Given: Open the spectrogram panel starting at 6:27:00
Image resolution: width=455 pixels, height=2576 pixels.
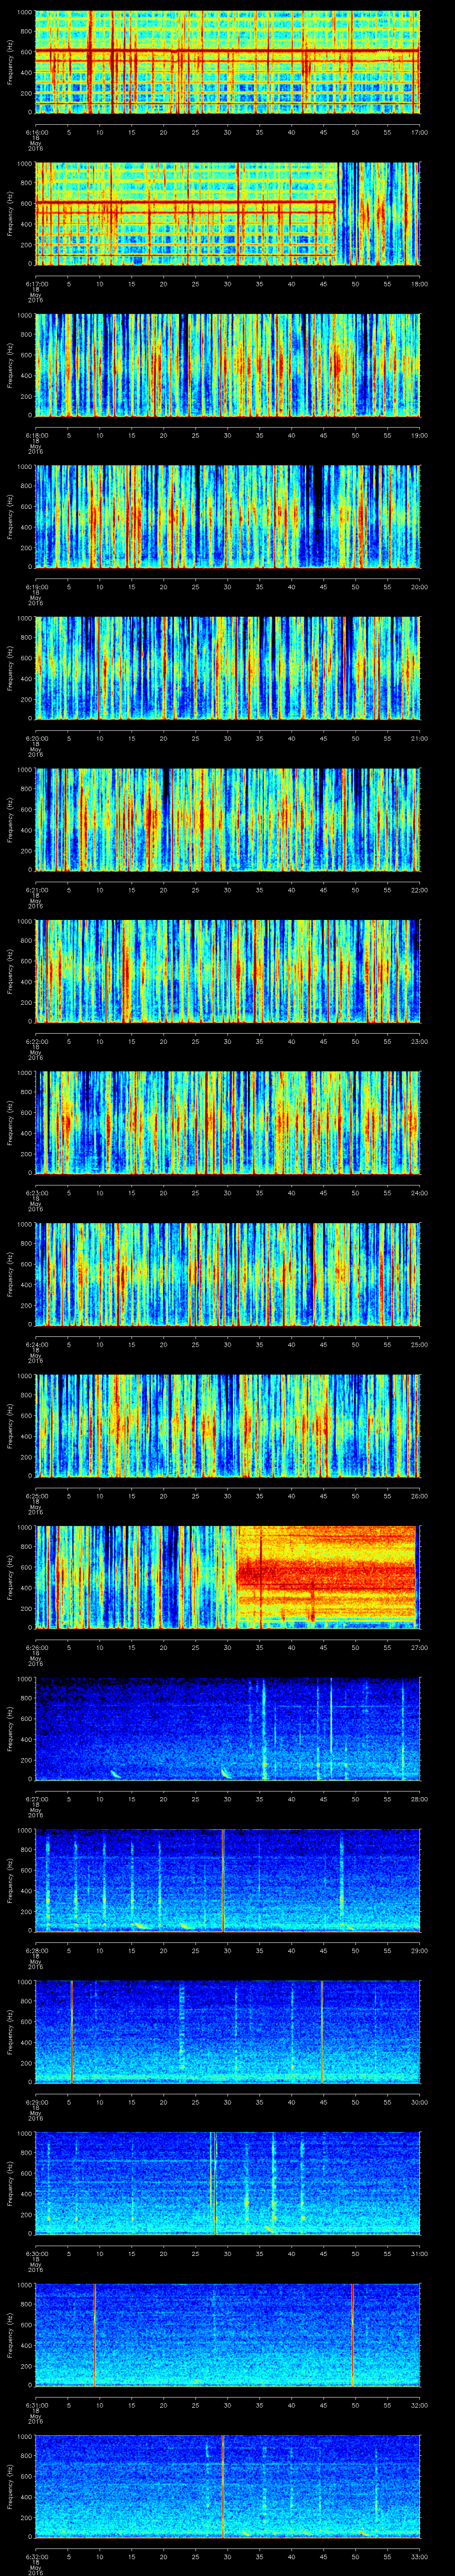Looking at the screenshot, I should click(x=227, y=1729).
